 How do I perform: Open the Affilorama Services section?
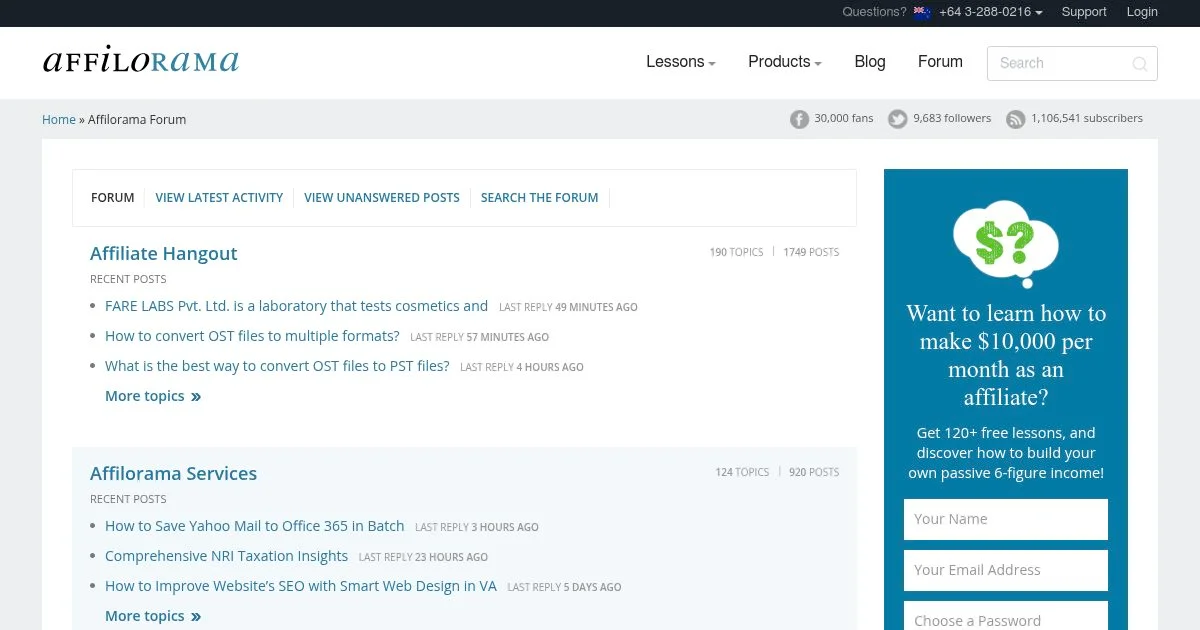coord(174,474)
